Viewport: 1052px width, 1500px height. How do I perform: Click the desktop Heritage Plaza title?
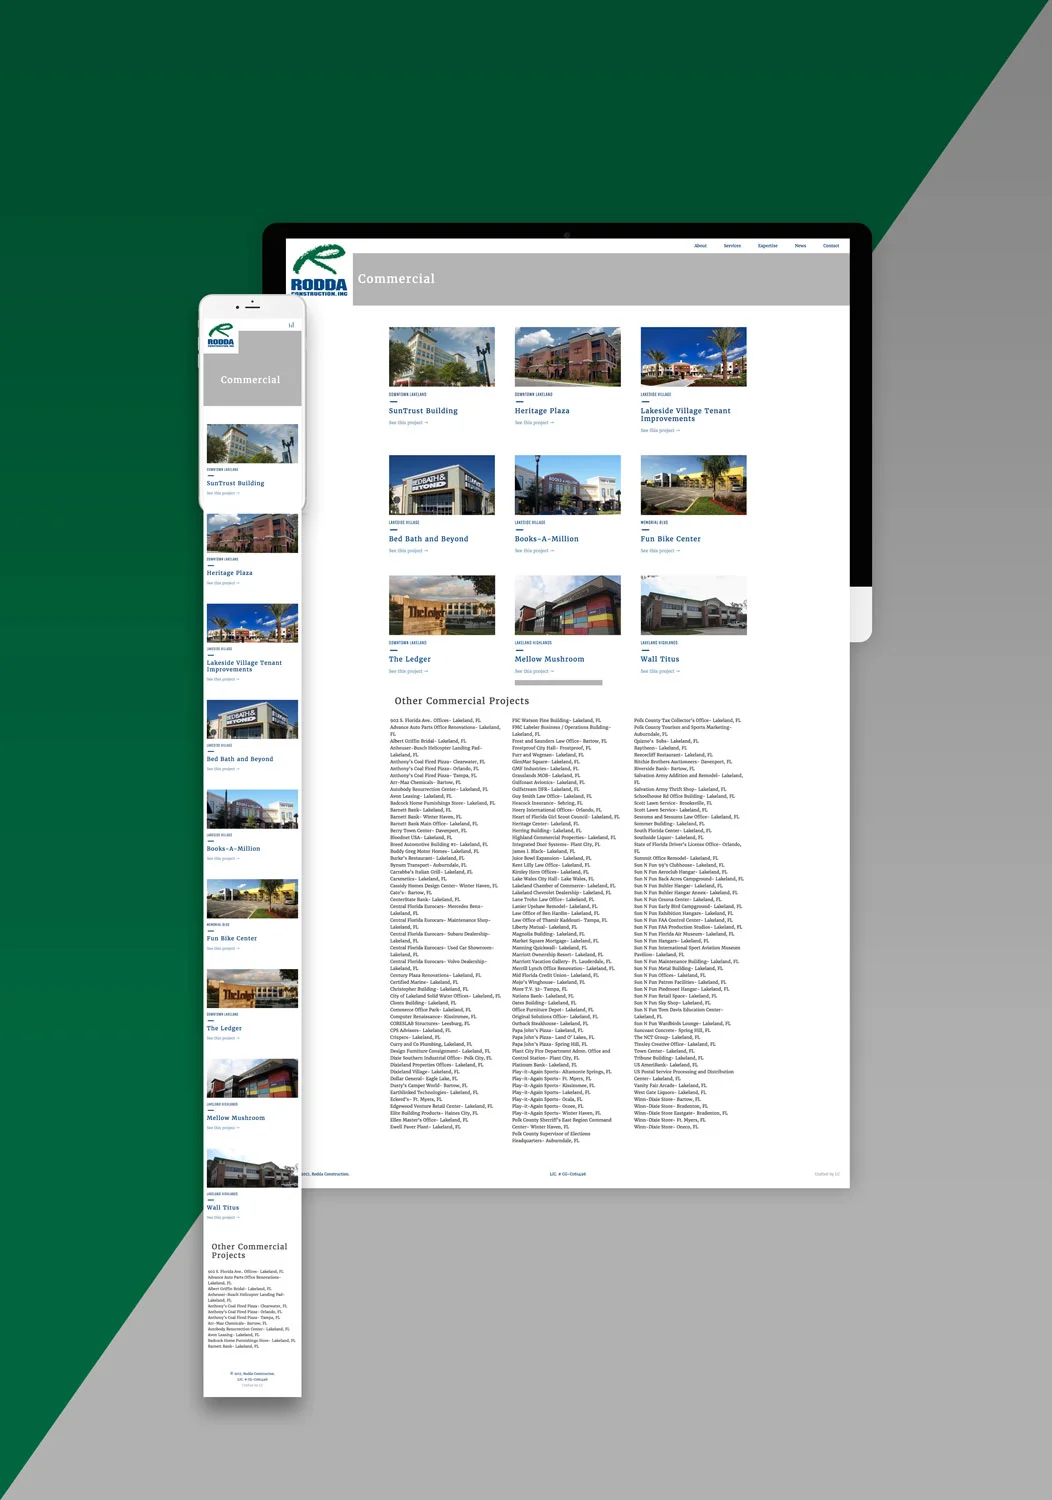coord(542,411)
